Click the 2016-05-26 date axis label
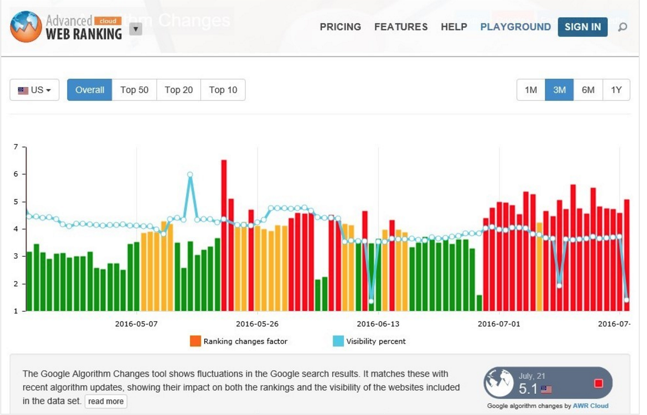The image size is (647, 415). coord(257,324)
